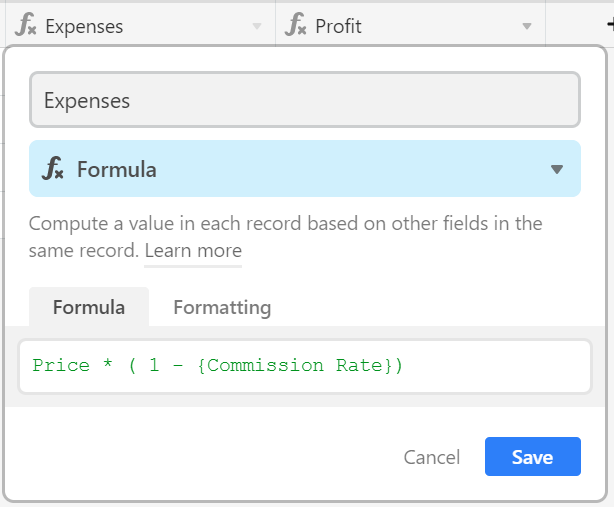
Task: Select the Formula field type label
Action: pos(117,169)
